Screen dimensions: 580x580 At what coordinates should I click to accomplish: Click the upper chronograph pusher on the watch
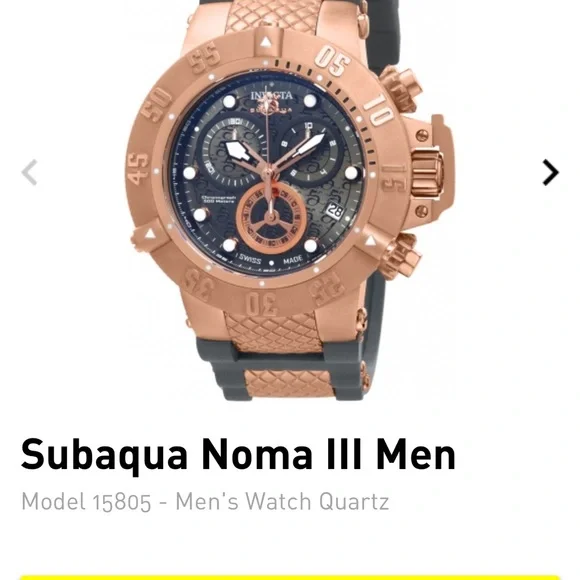(401, 88)
